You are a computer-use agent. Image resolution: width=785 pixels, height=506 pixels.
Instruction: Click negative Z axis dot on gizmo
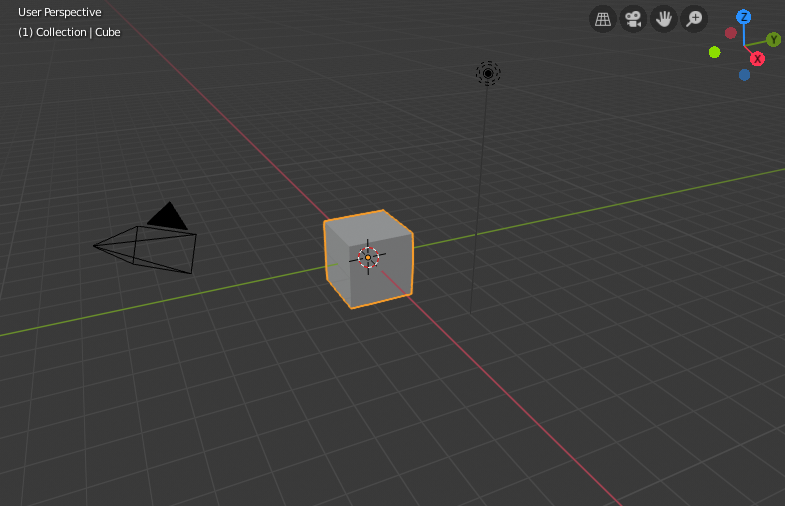click(x=744, y=75)
